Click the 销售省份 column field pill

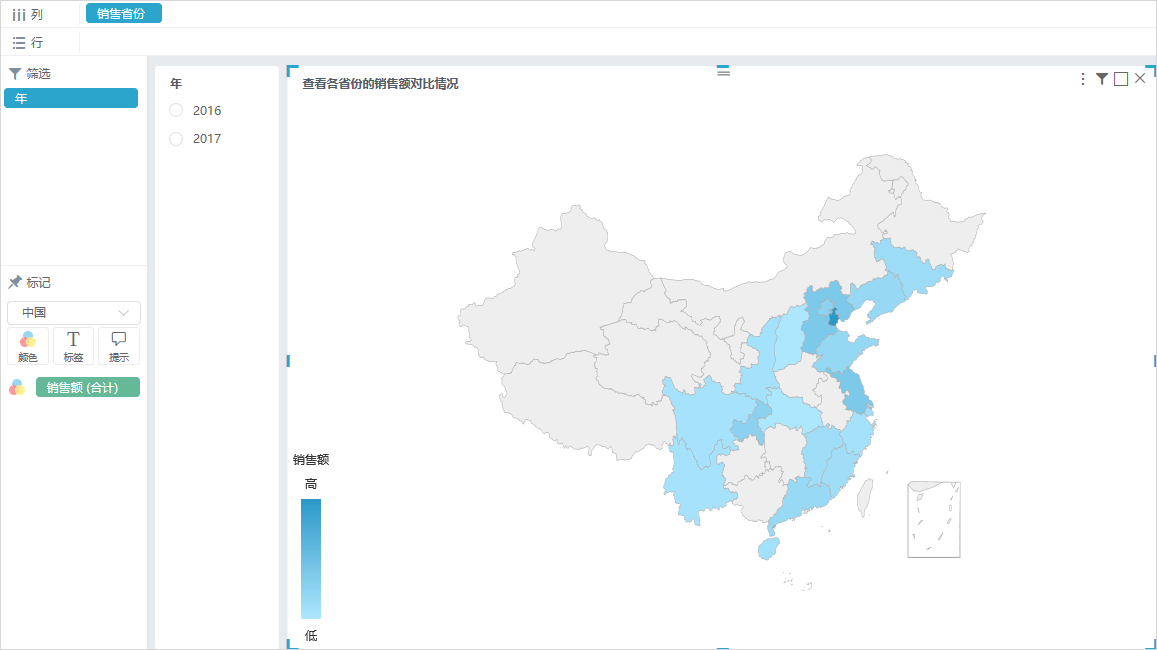coord(123,13)
